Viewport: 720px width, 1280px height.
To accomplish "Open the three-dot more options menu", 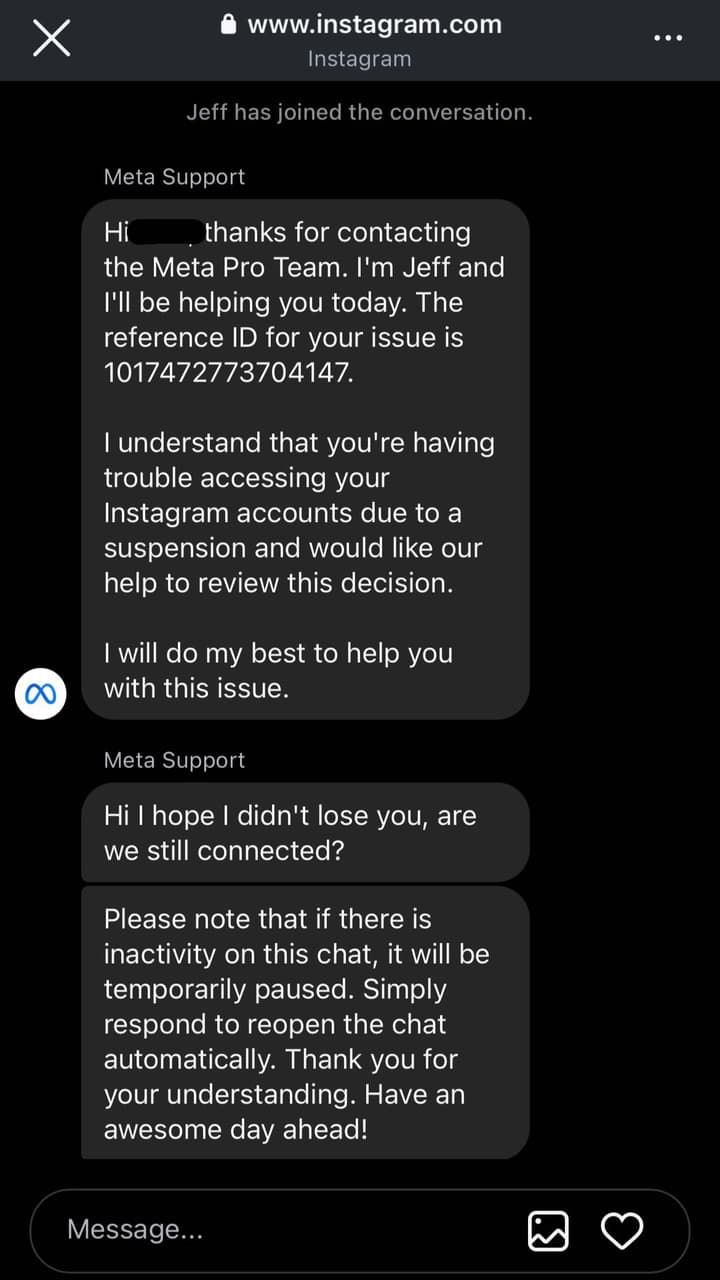I will [x=668, y=38].
